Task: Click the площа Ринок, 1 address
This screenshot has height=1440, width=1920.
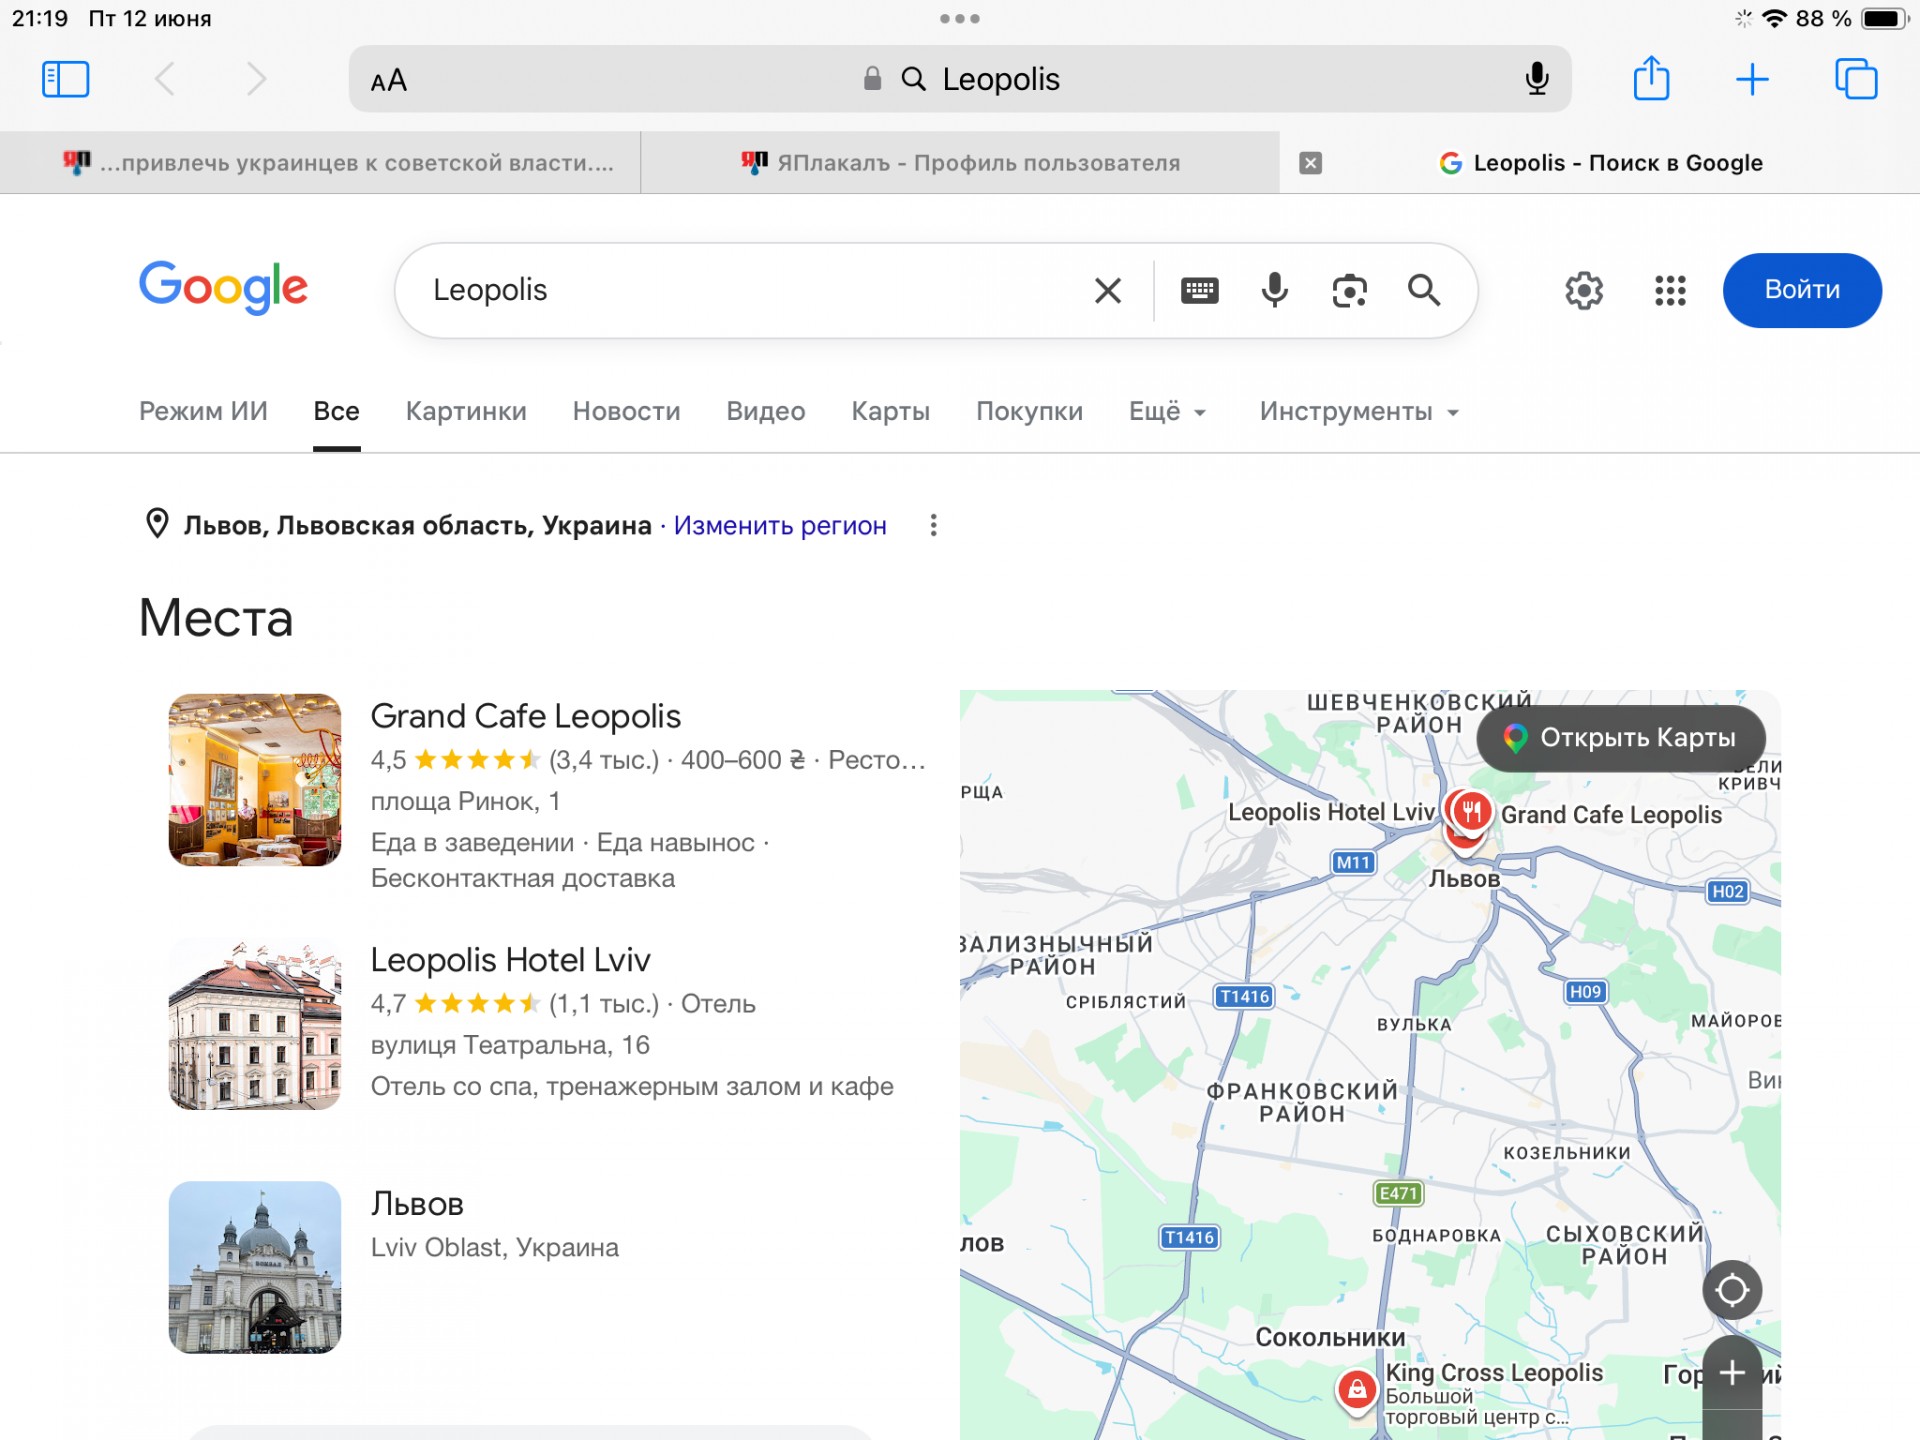Action: pyautogui.click(x=465, y=801)
